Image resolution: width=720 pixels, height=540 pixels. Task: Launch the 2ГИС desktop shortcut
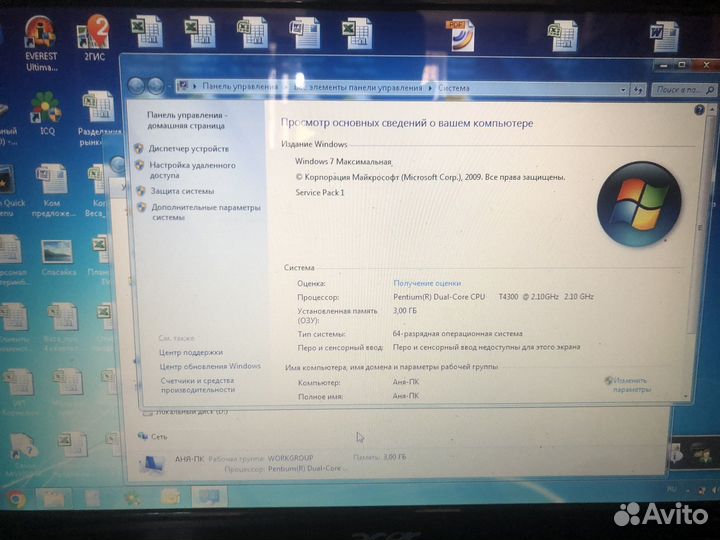pos(94,38)
